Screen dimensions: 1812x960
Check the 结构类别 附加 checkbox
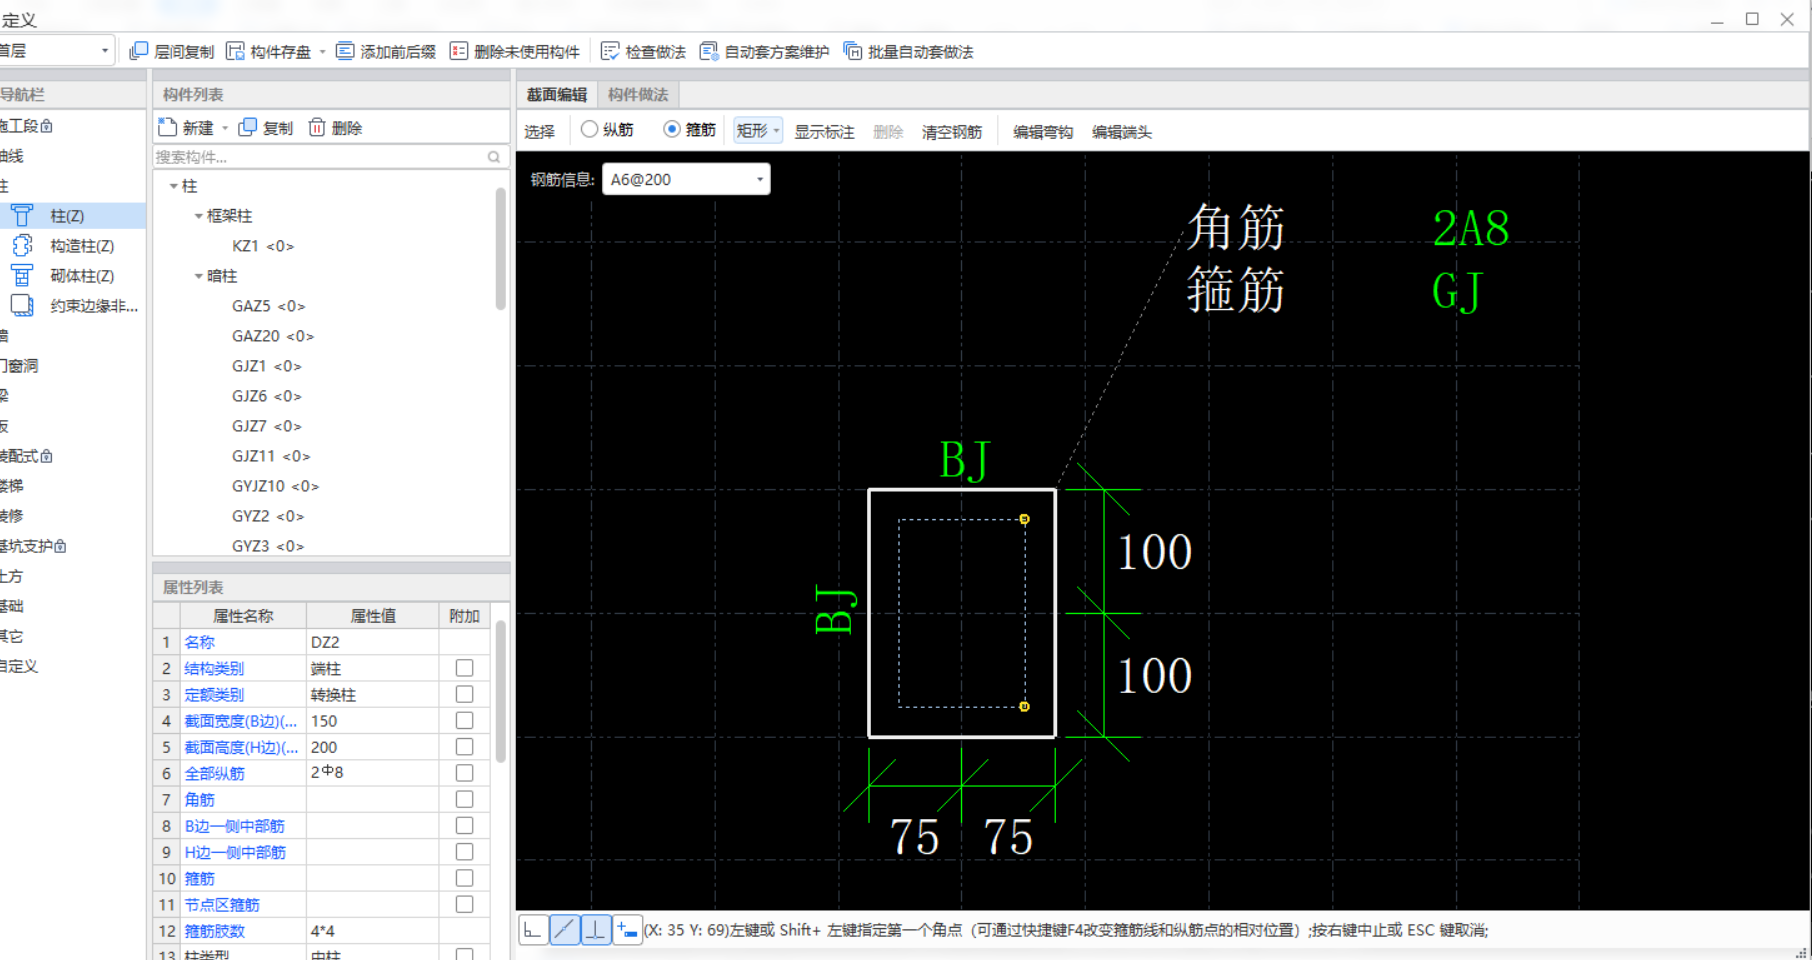pos(464,668)
